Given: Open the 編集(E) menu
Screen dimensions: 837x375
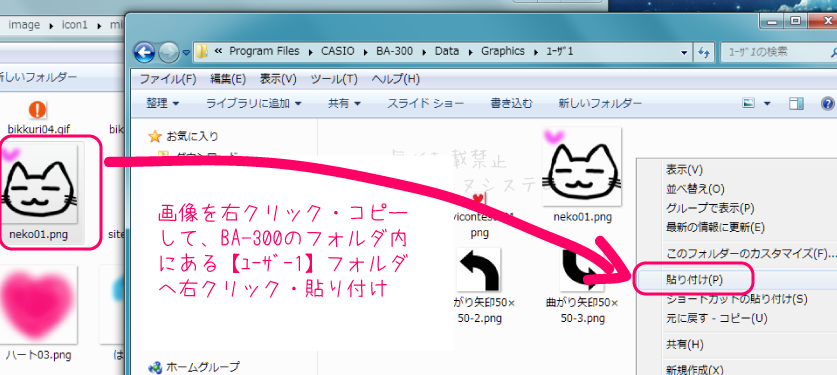Looking at the screenshot, I should 227,79.
